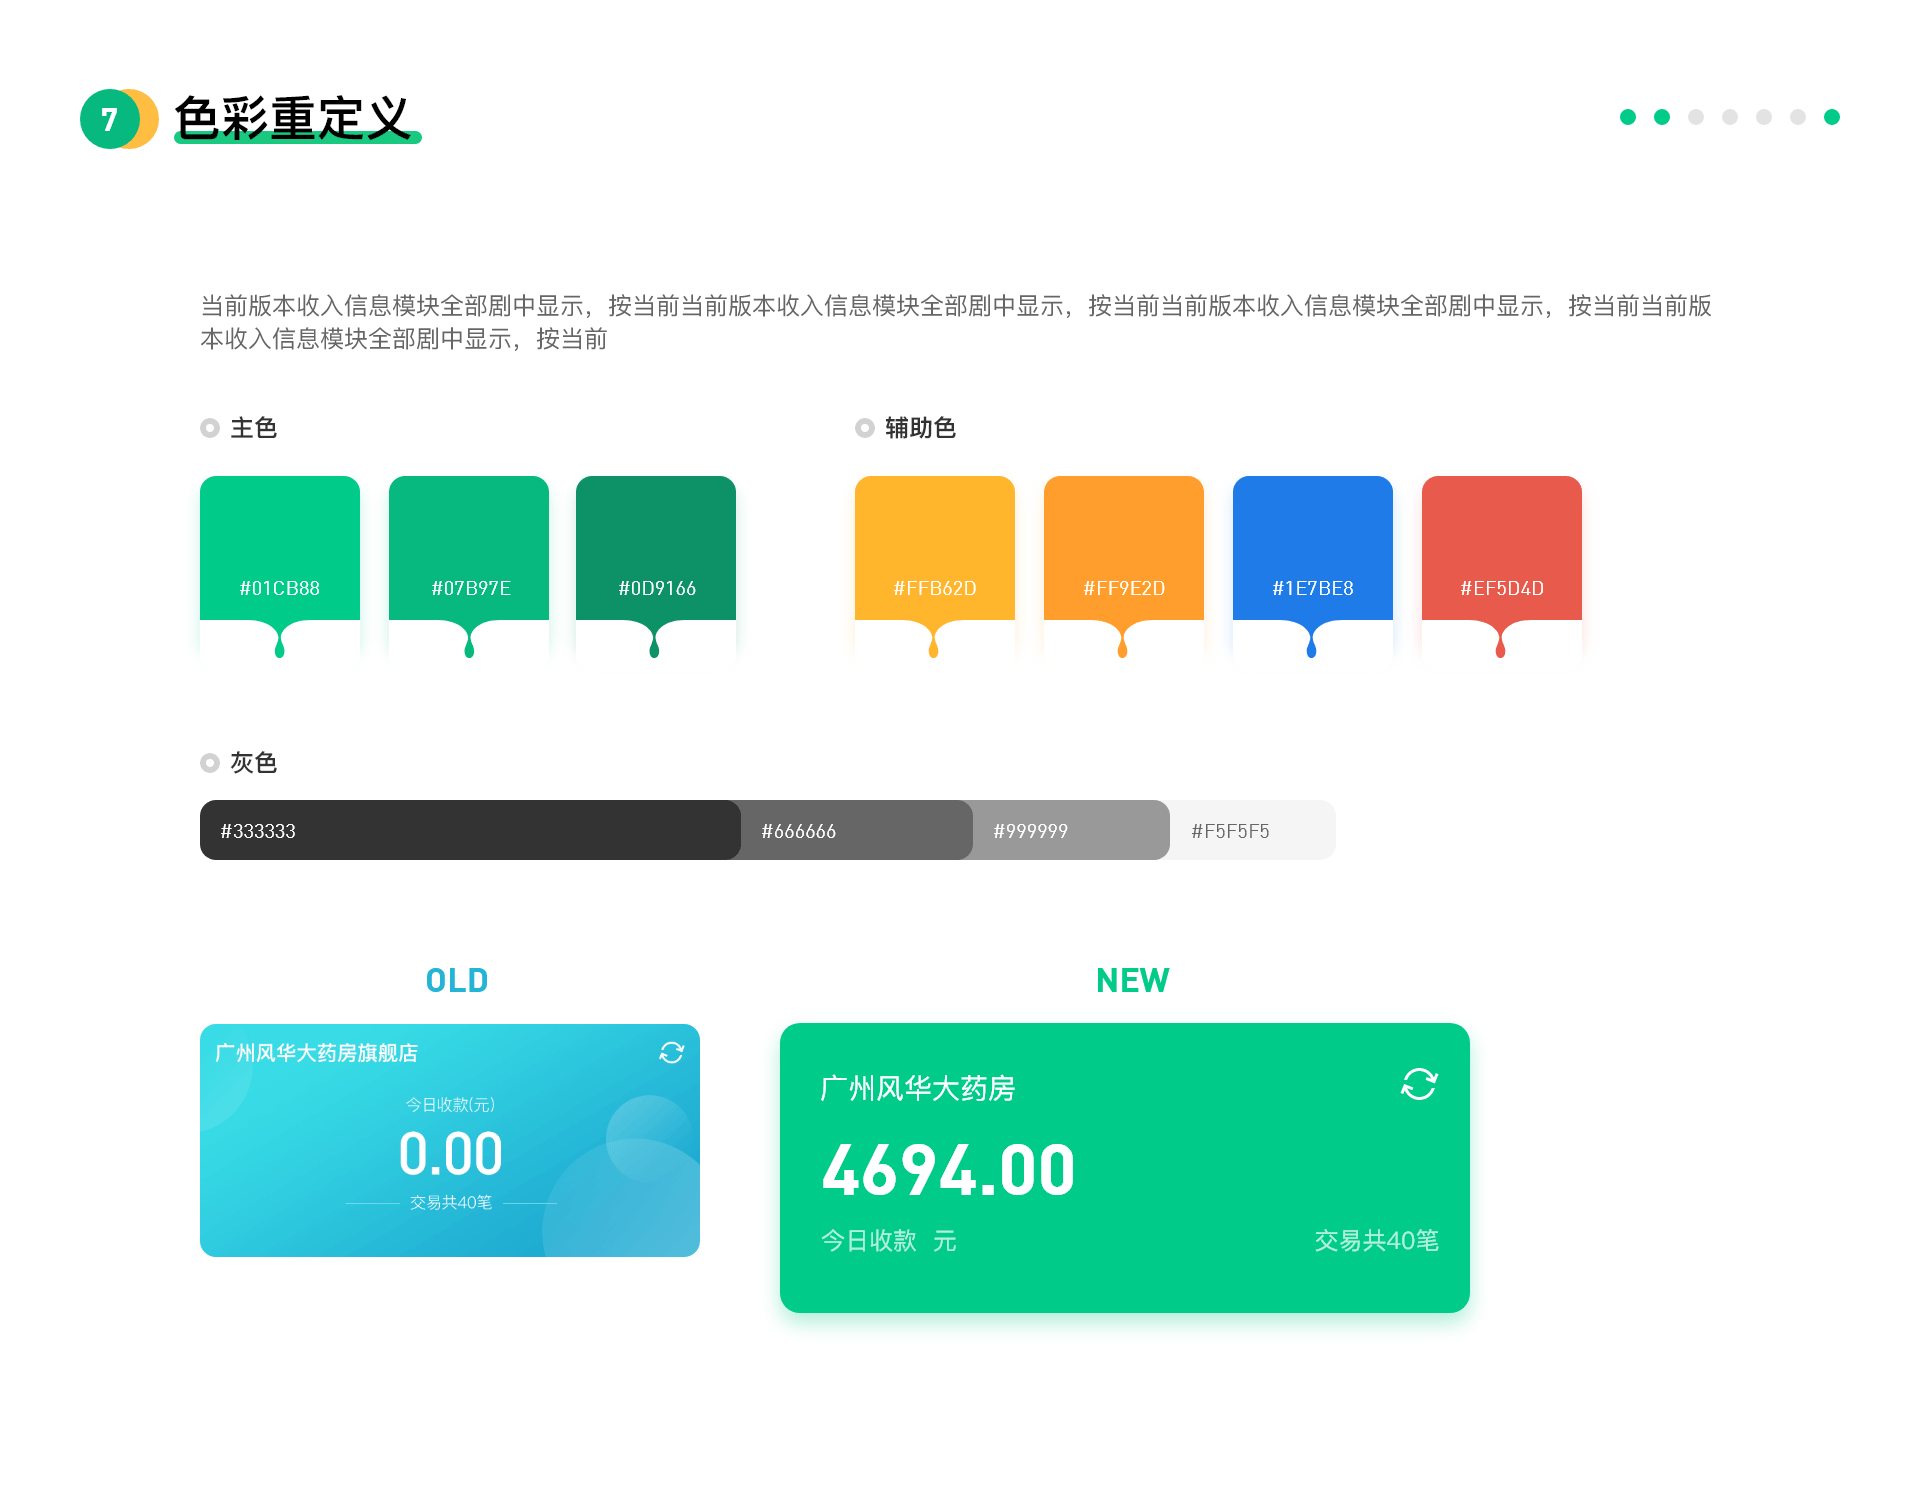1920x1500 pixels.
Task: Click store name 广州风华大药房 on green card
Action: pyautogui.click(x=918, y=1088)
